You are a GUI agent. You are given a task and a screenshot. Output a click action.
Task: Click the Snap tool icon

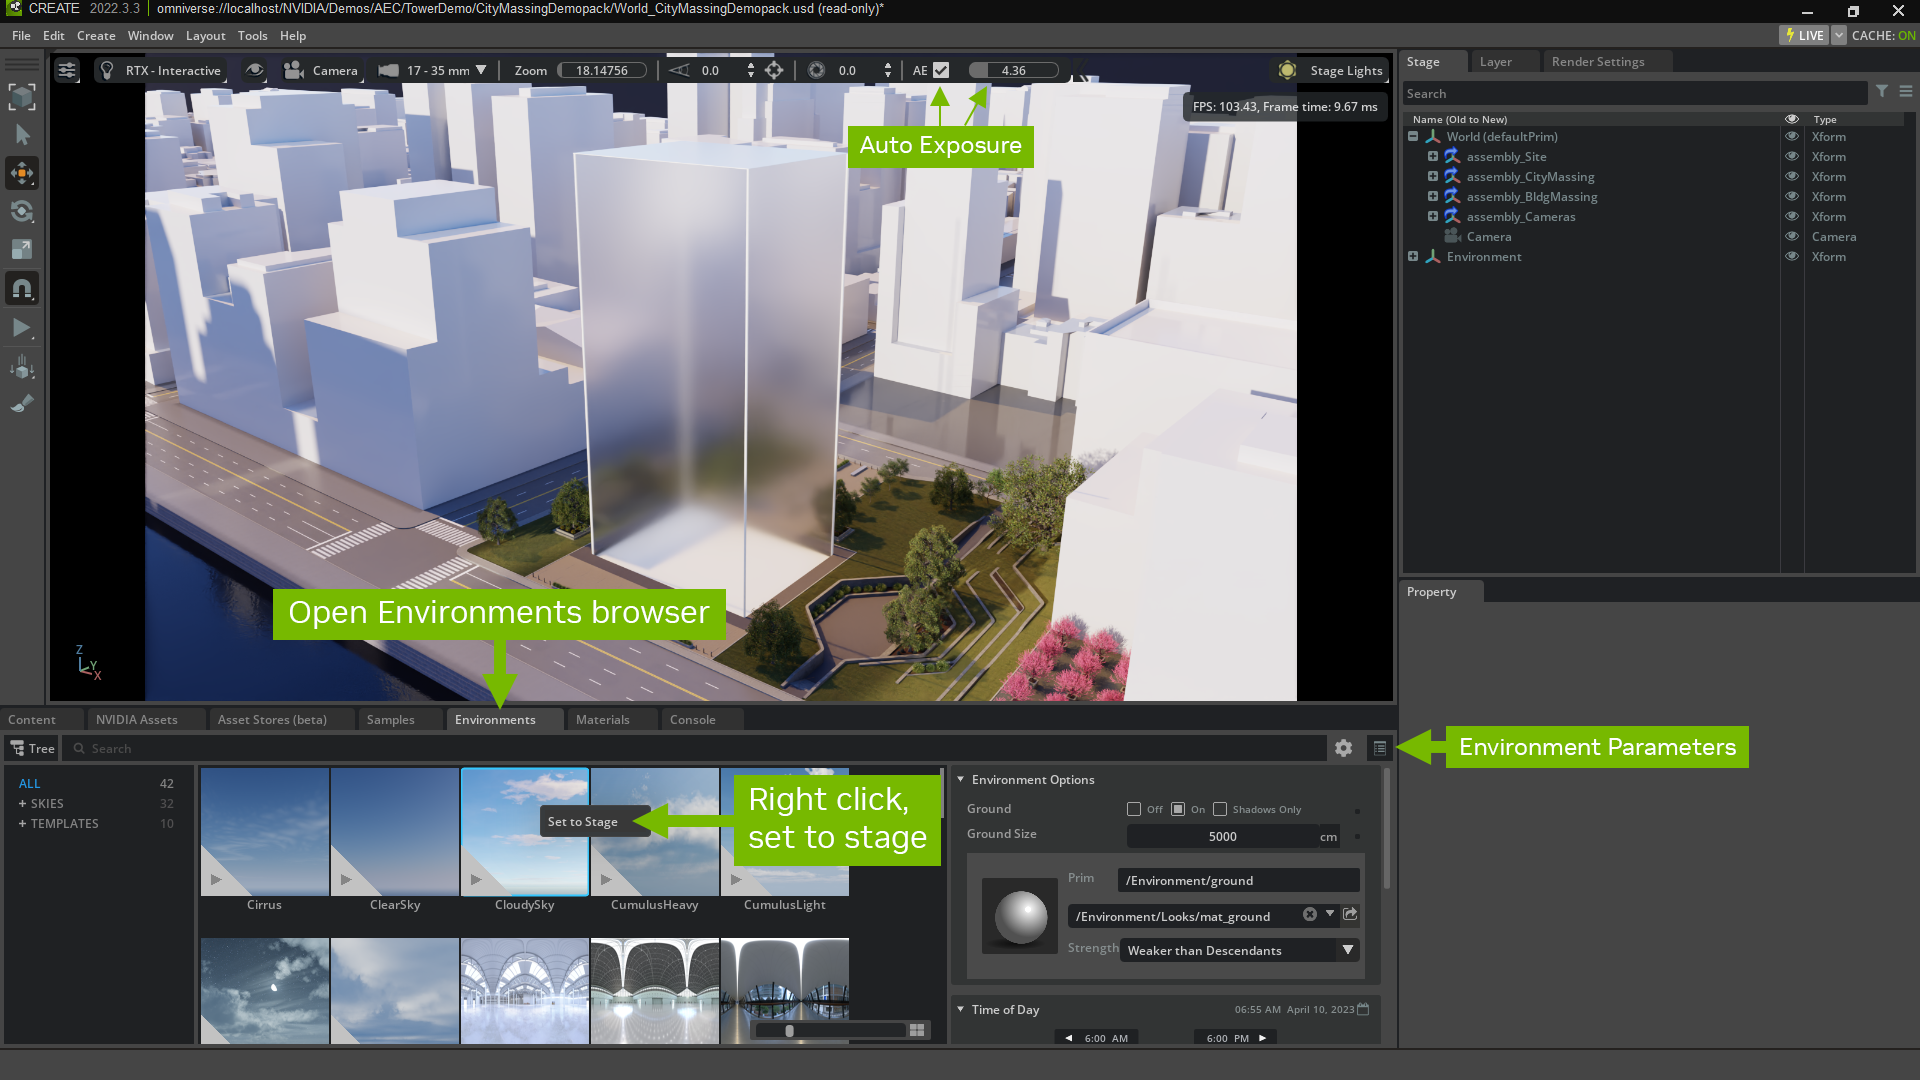21,289
